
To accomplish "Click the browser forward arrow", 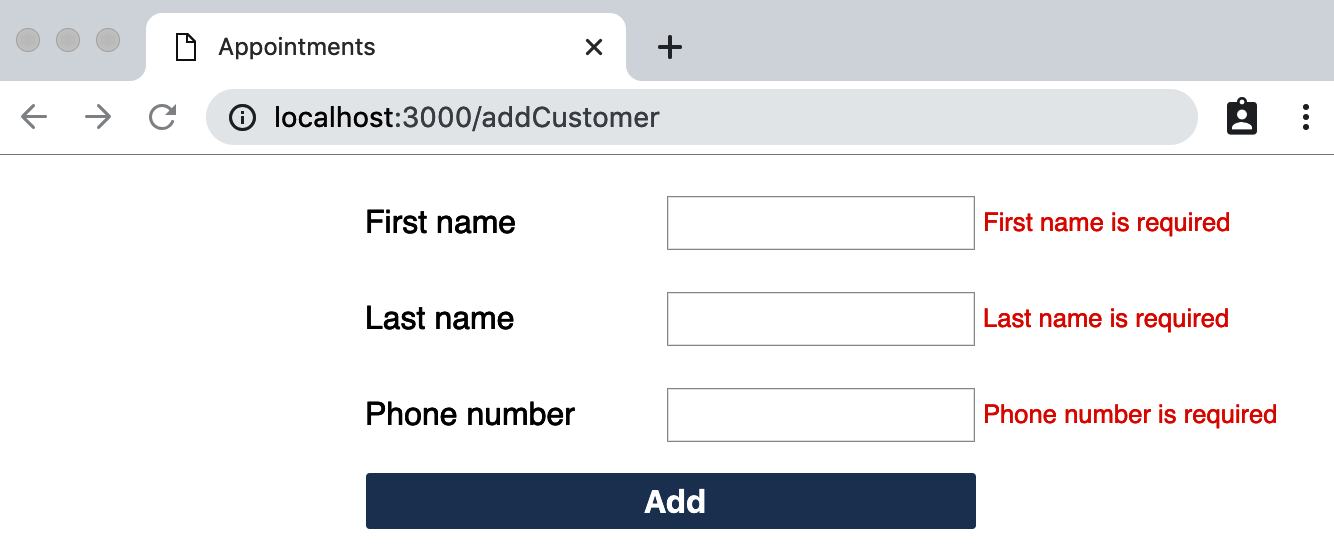I will pos(98,117).
